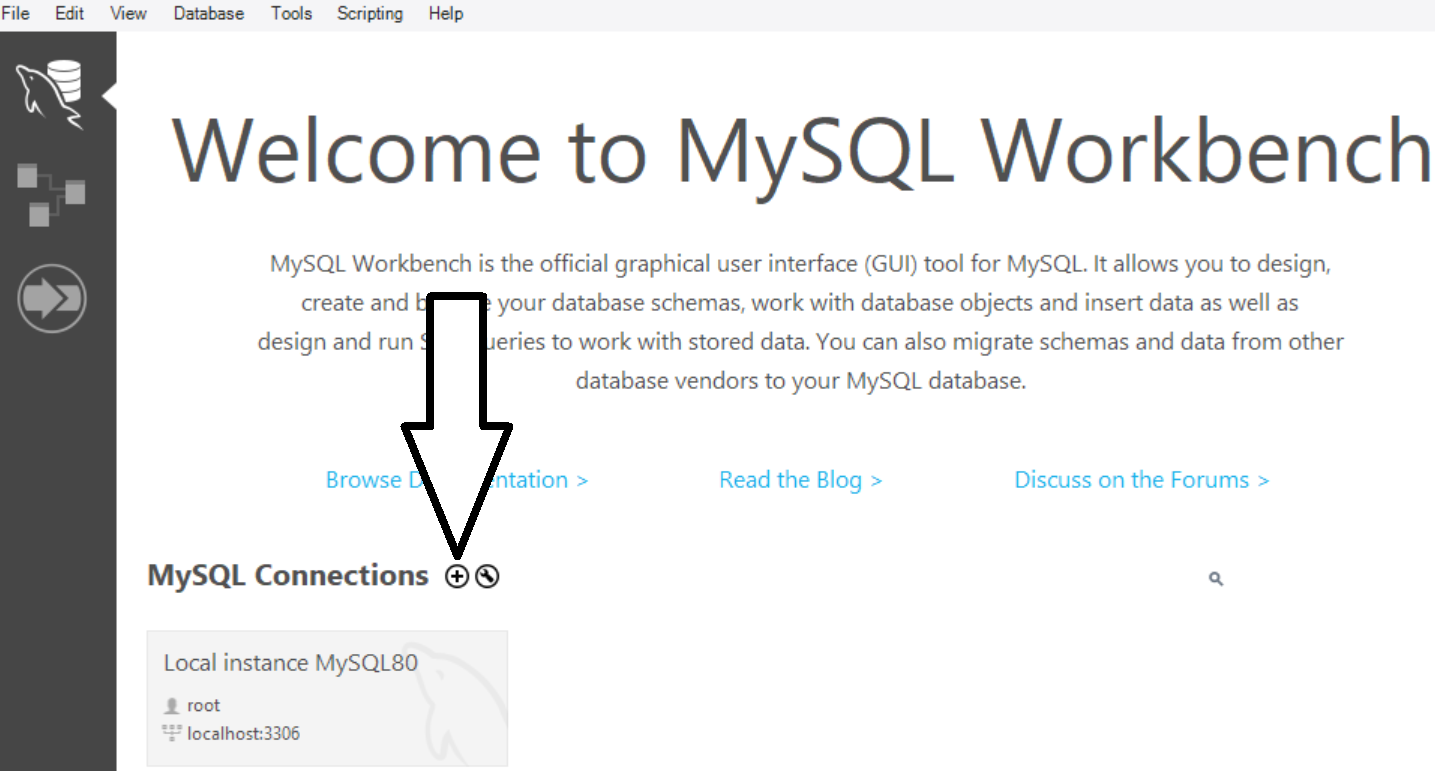Open Local instance MySQL80 connection tile
Viewport: 1435px width, 771px height.
coord(327,698)
